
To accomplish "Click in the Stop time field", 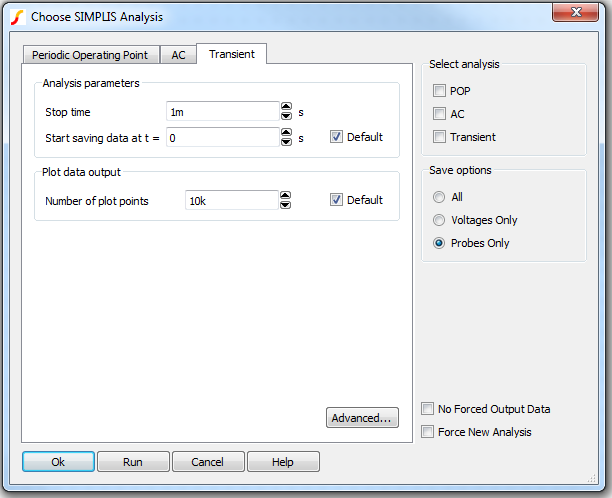I will [x=221, y=112].
